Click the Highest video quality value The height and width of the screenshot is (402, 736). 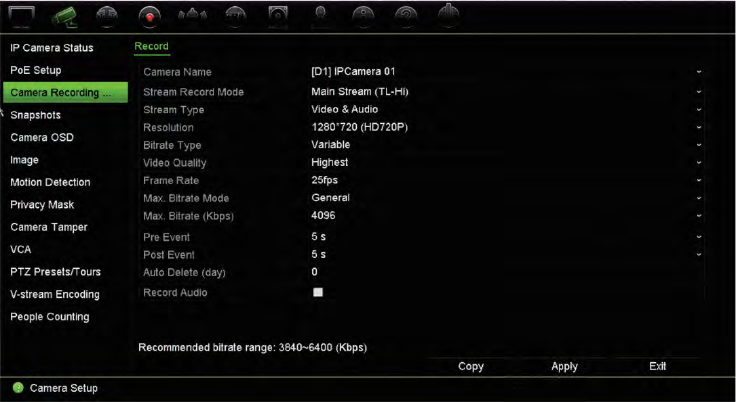coord(330,162)
